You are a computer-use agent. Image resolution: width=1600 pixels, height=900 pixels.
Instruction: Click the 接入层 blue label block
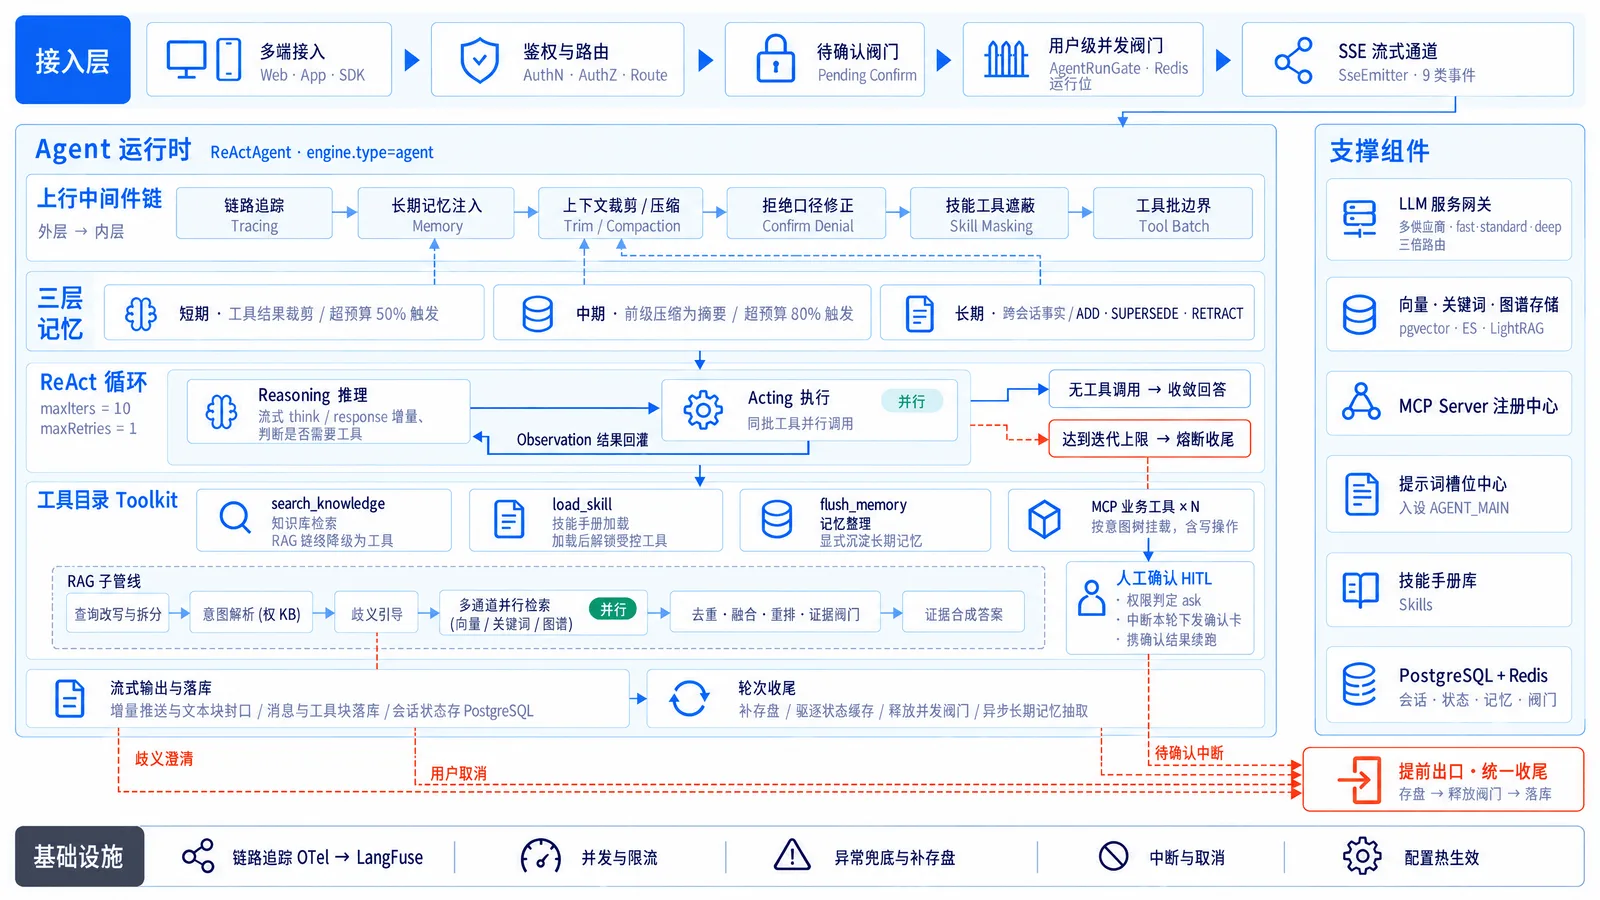(x=73, y=60)
